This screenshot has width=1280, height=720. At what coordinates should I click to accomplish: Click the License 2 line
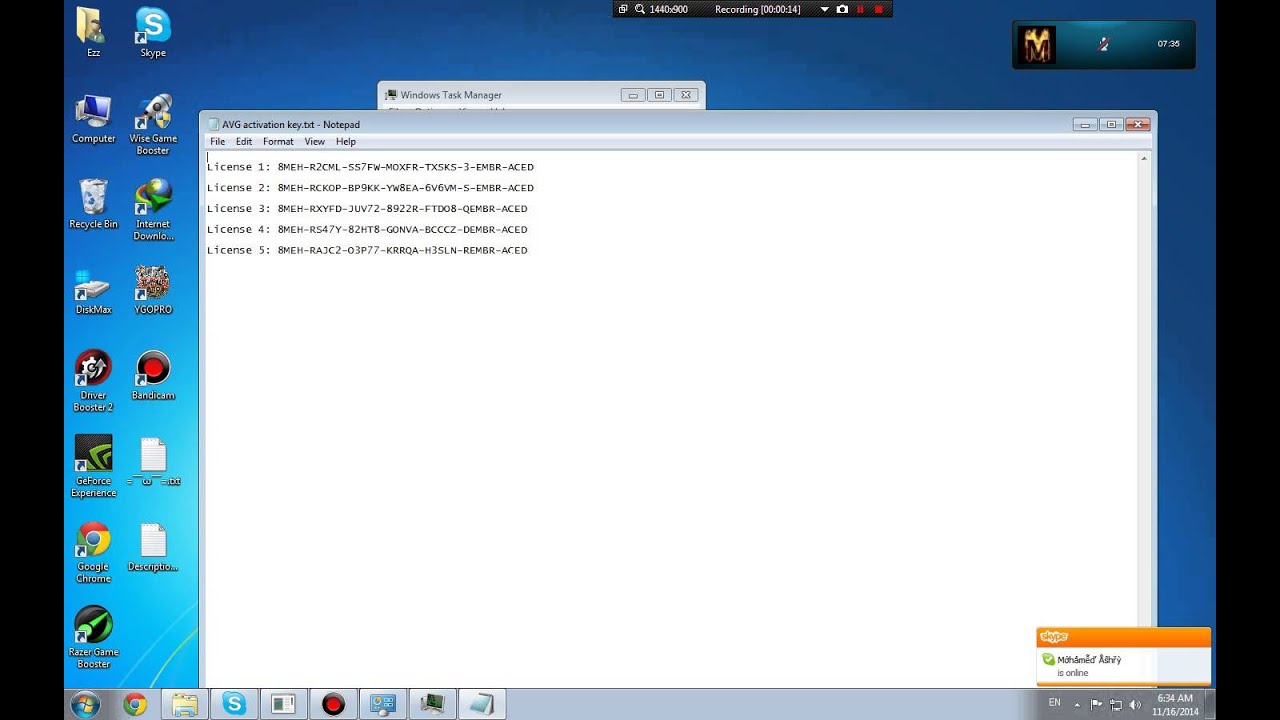point(370,188)
